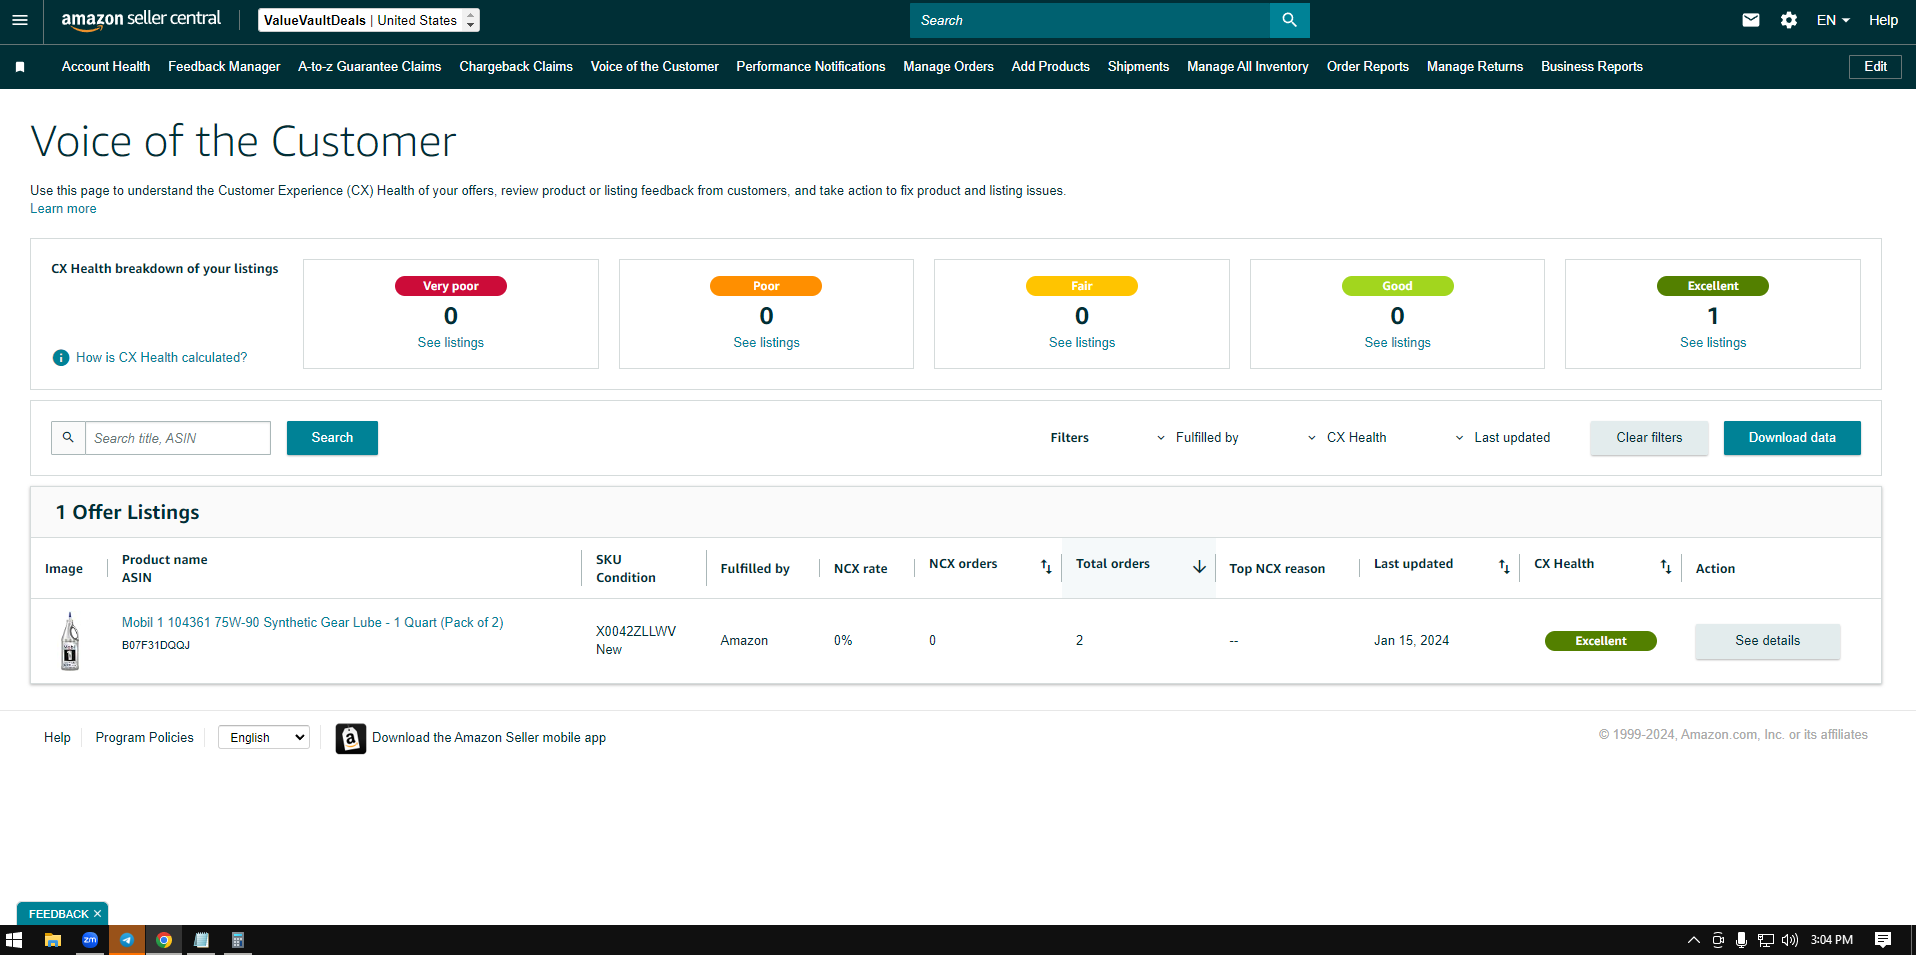Open Help link in footer

[57, 738]
